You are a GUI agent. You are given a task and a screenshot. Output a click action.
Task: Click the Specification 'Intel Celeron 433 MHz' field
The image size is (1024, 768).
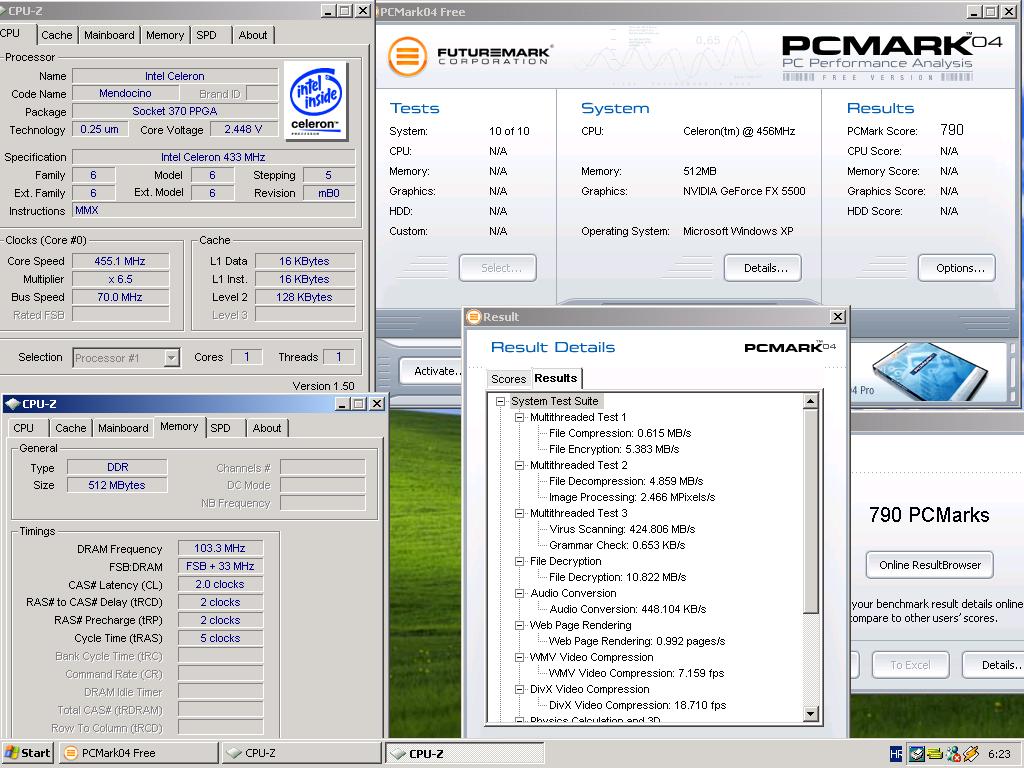point(214,157)
